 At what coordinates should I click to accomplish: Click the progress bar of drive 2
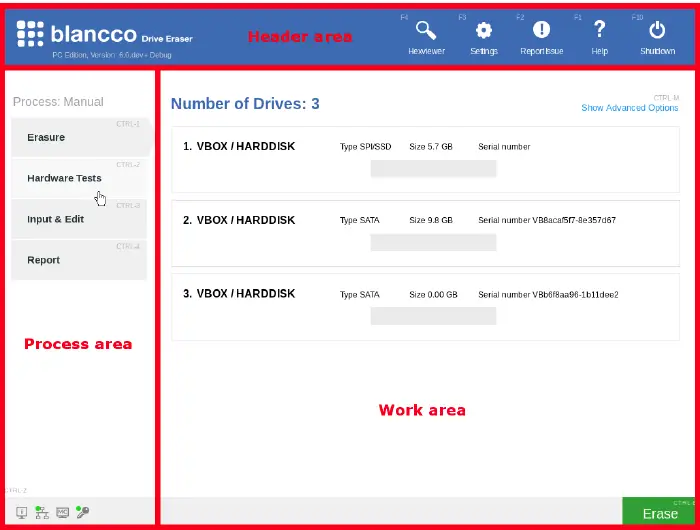coord(433,242)
